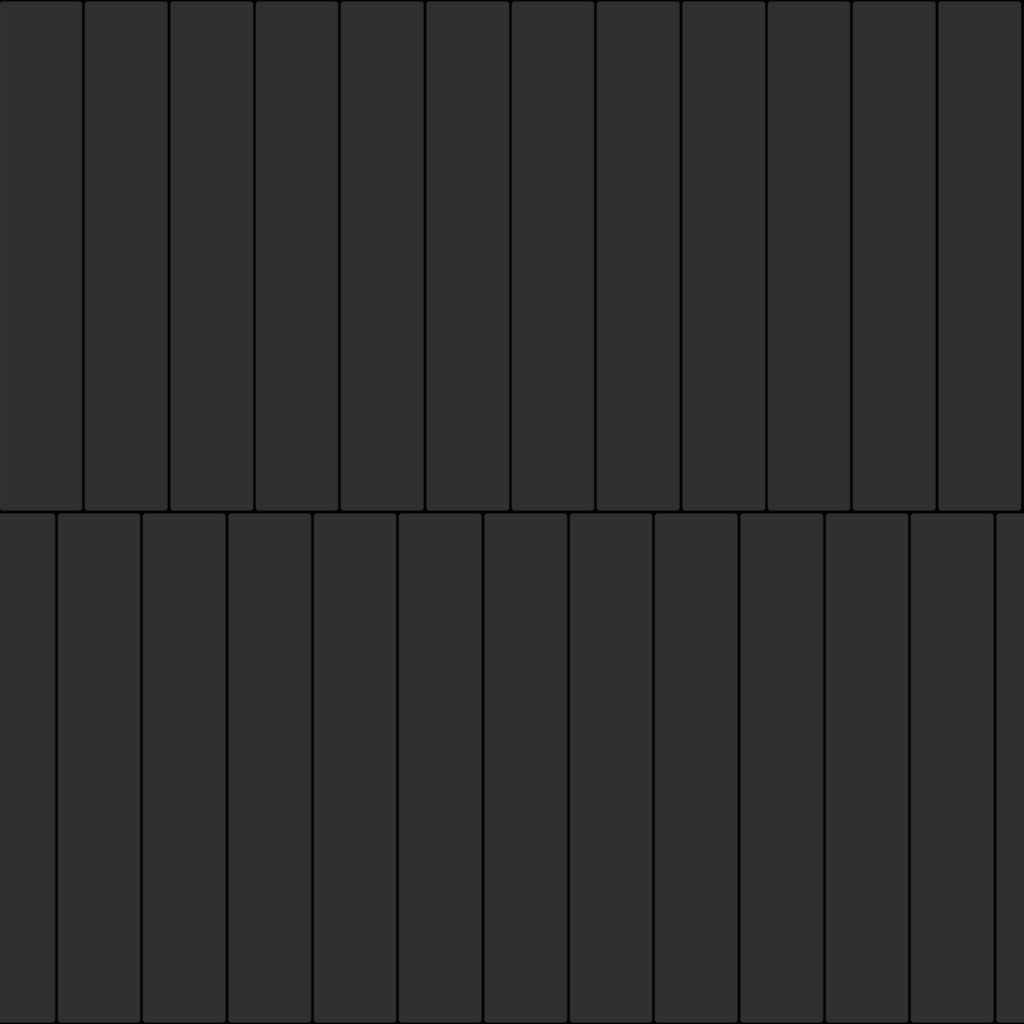The image size is (1024, 1024).
Task: Pick the fifth full-width tile in the bottom row
Action: (x=440, y=768)
